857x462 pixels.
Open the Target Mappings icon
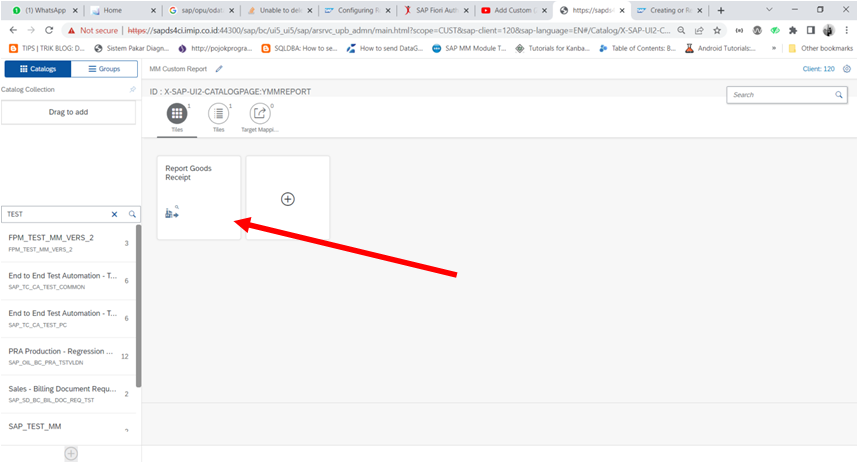pos(260,114)
